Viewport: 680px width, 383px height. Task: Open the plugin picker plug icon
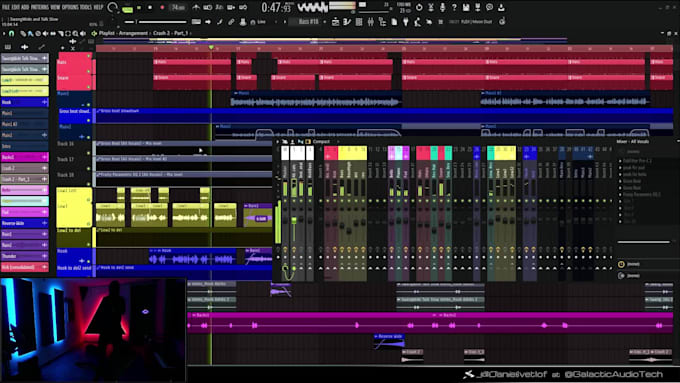[405, 22]
